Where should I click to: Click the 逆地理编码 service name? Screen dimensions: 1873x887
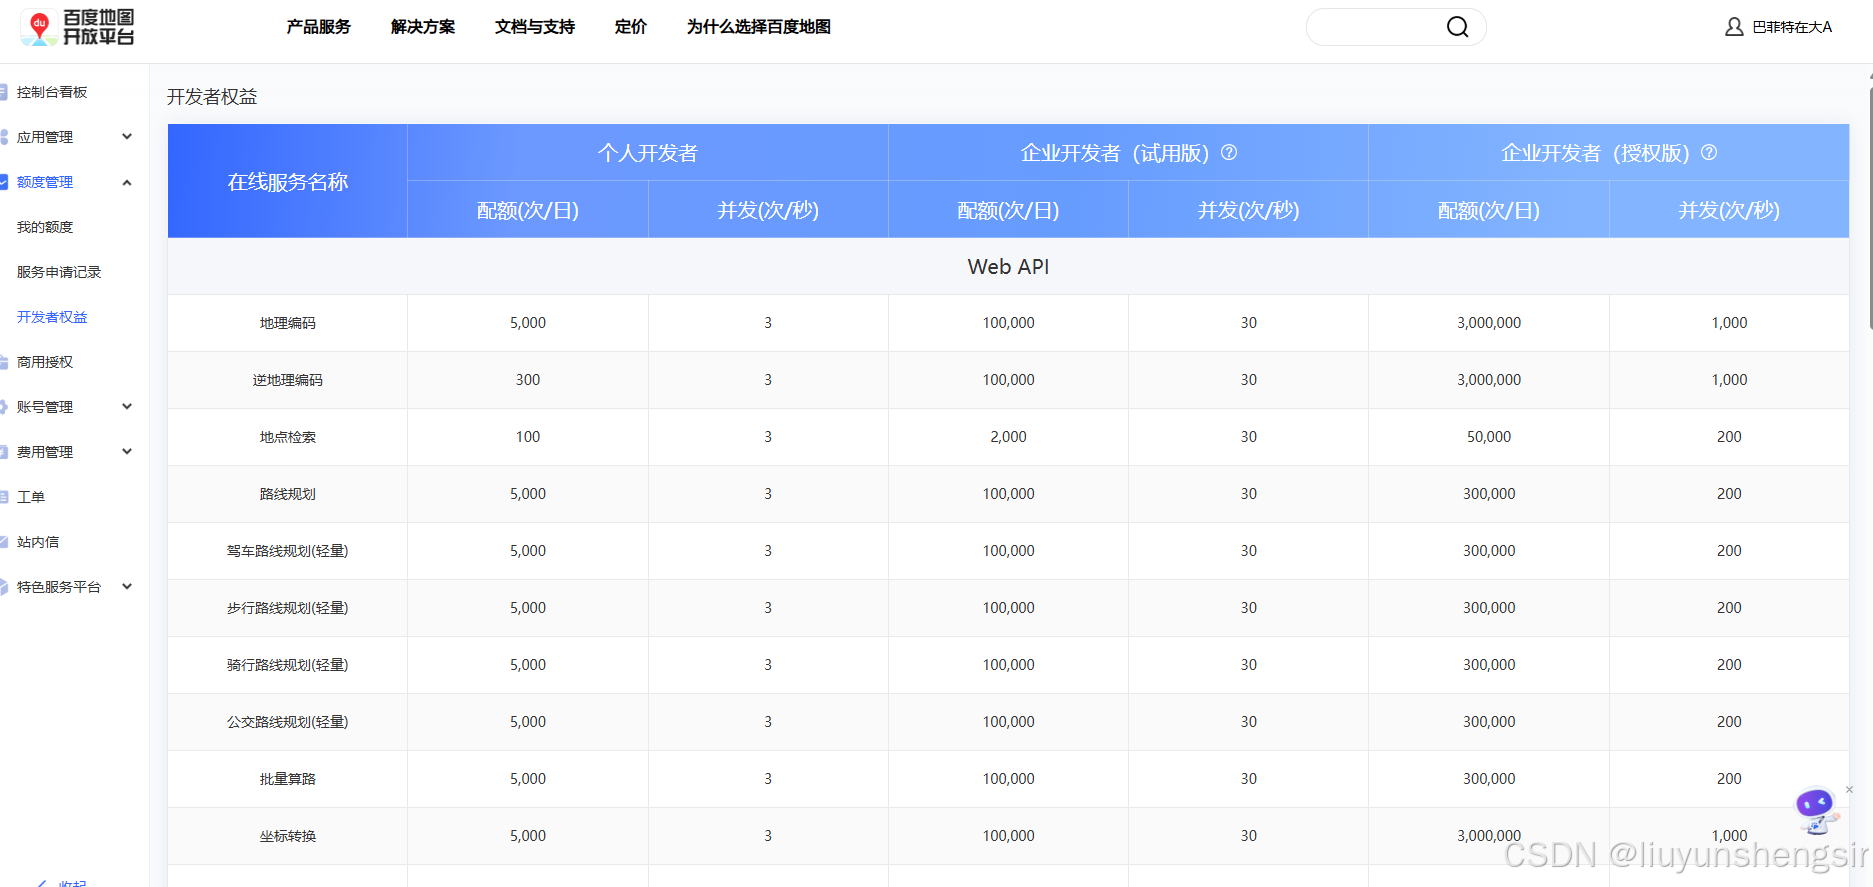point(288,380)
